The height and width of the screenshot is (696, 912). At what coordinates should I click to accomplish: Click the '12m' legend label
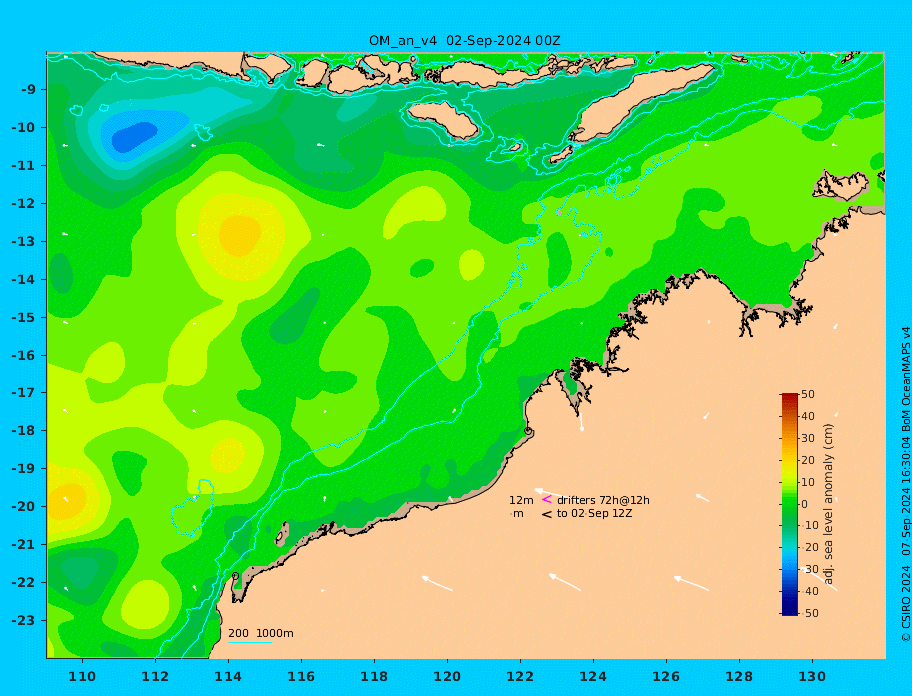[x=521, y=500]
